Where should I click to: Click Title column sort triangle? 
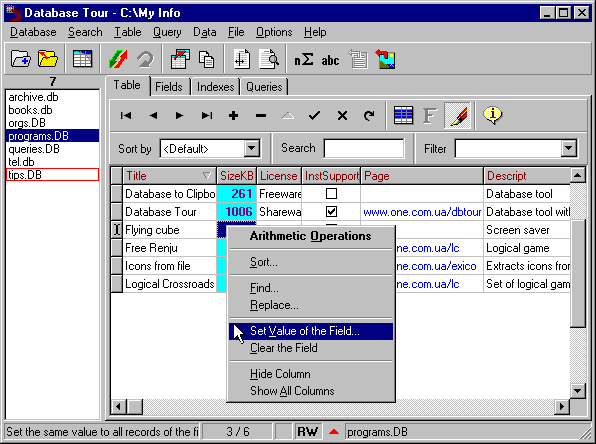coord(206,176)
